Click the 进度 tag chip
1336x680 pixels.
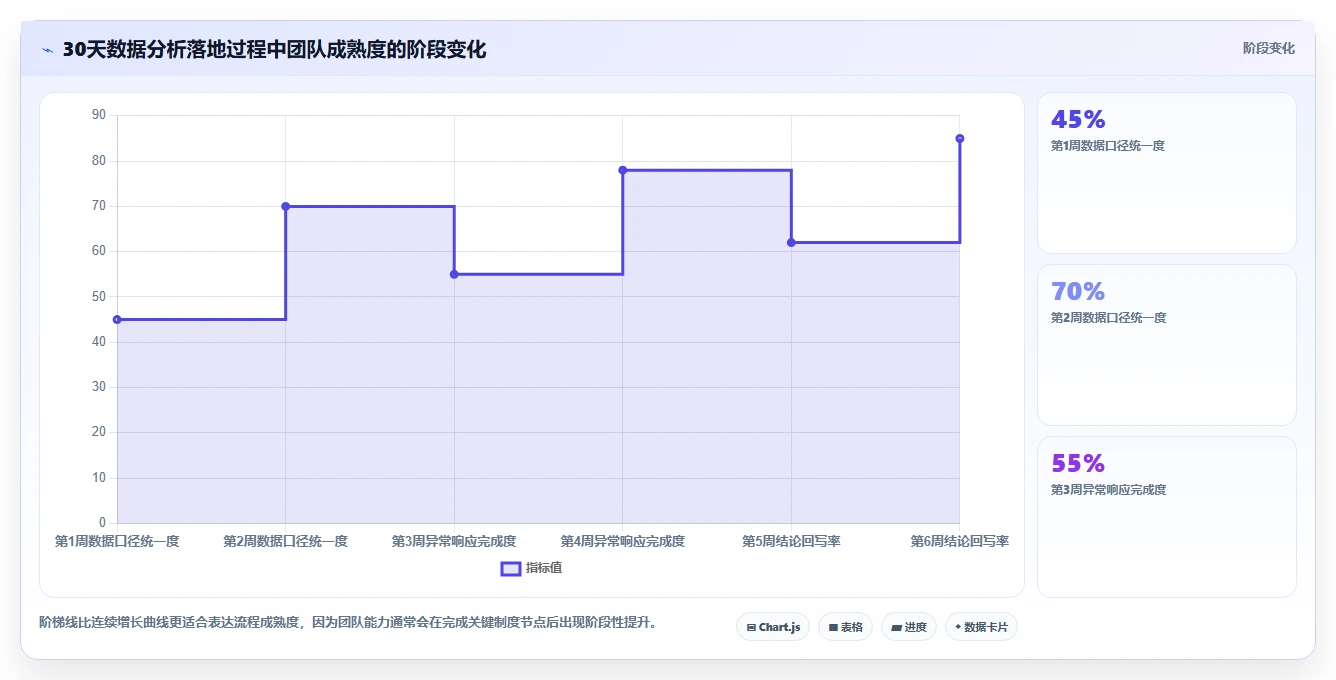click(x=908, y=627)
